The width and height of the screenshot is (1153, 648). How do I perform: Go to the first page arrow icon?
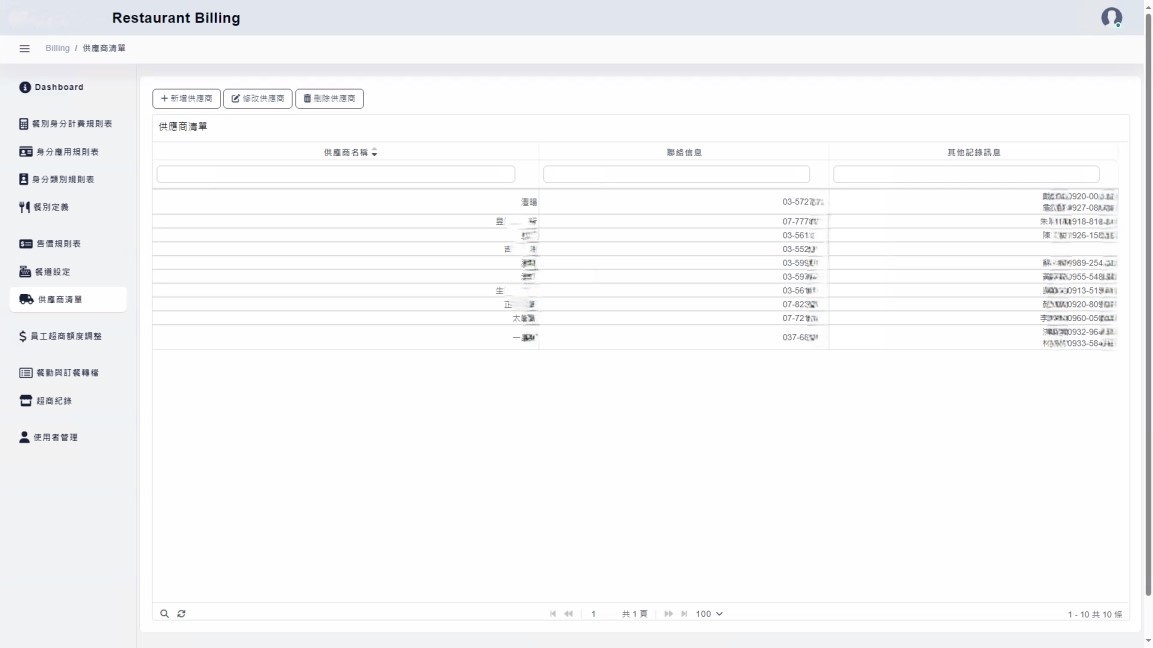(554, 613)
